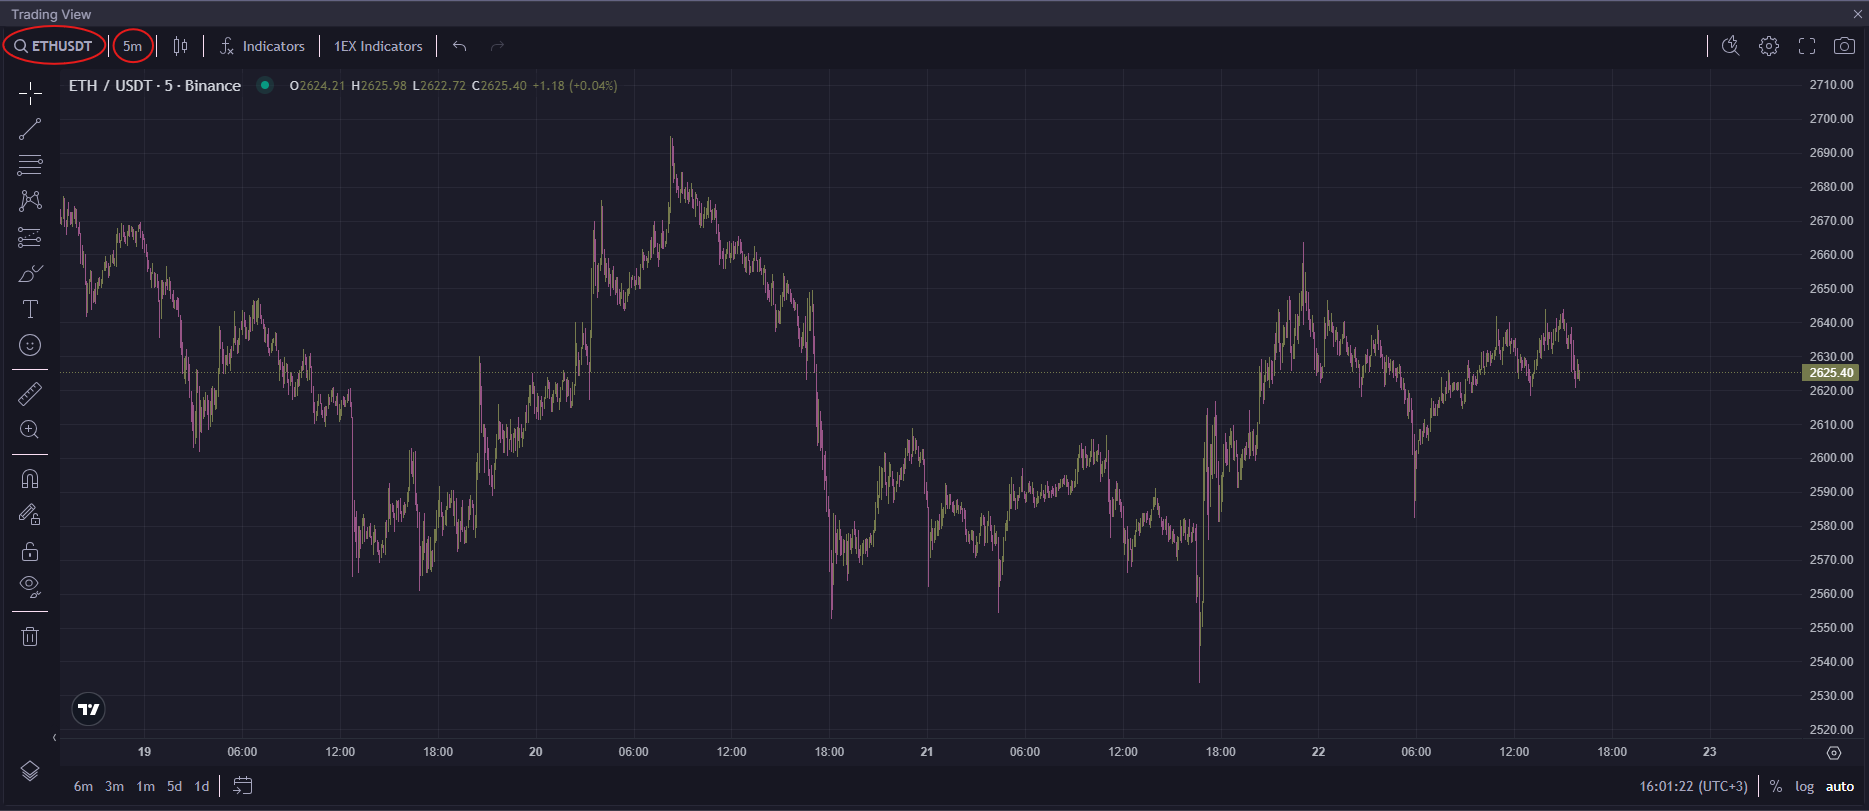This screenshot has height=811, width=1869.
Task: Click the 2625.40 current price label
Action: 1831,373
